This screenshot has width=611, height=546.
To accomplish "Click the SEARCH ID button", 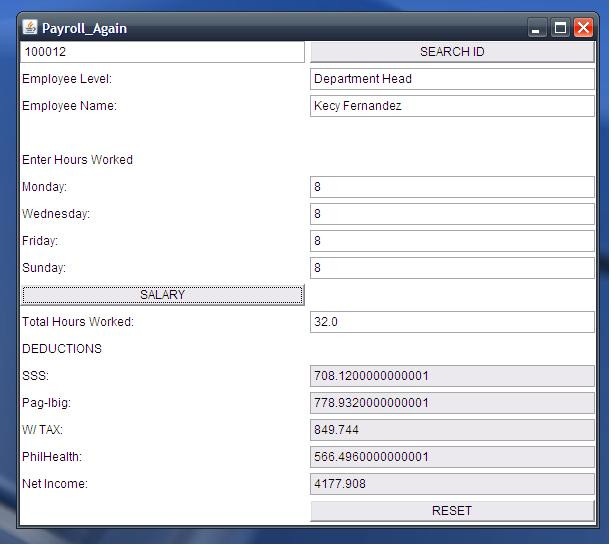I will 452,52.
